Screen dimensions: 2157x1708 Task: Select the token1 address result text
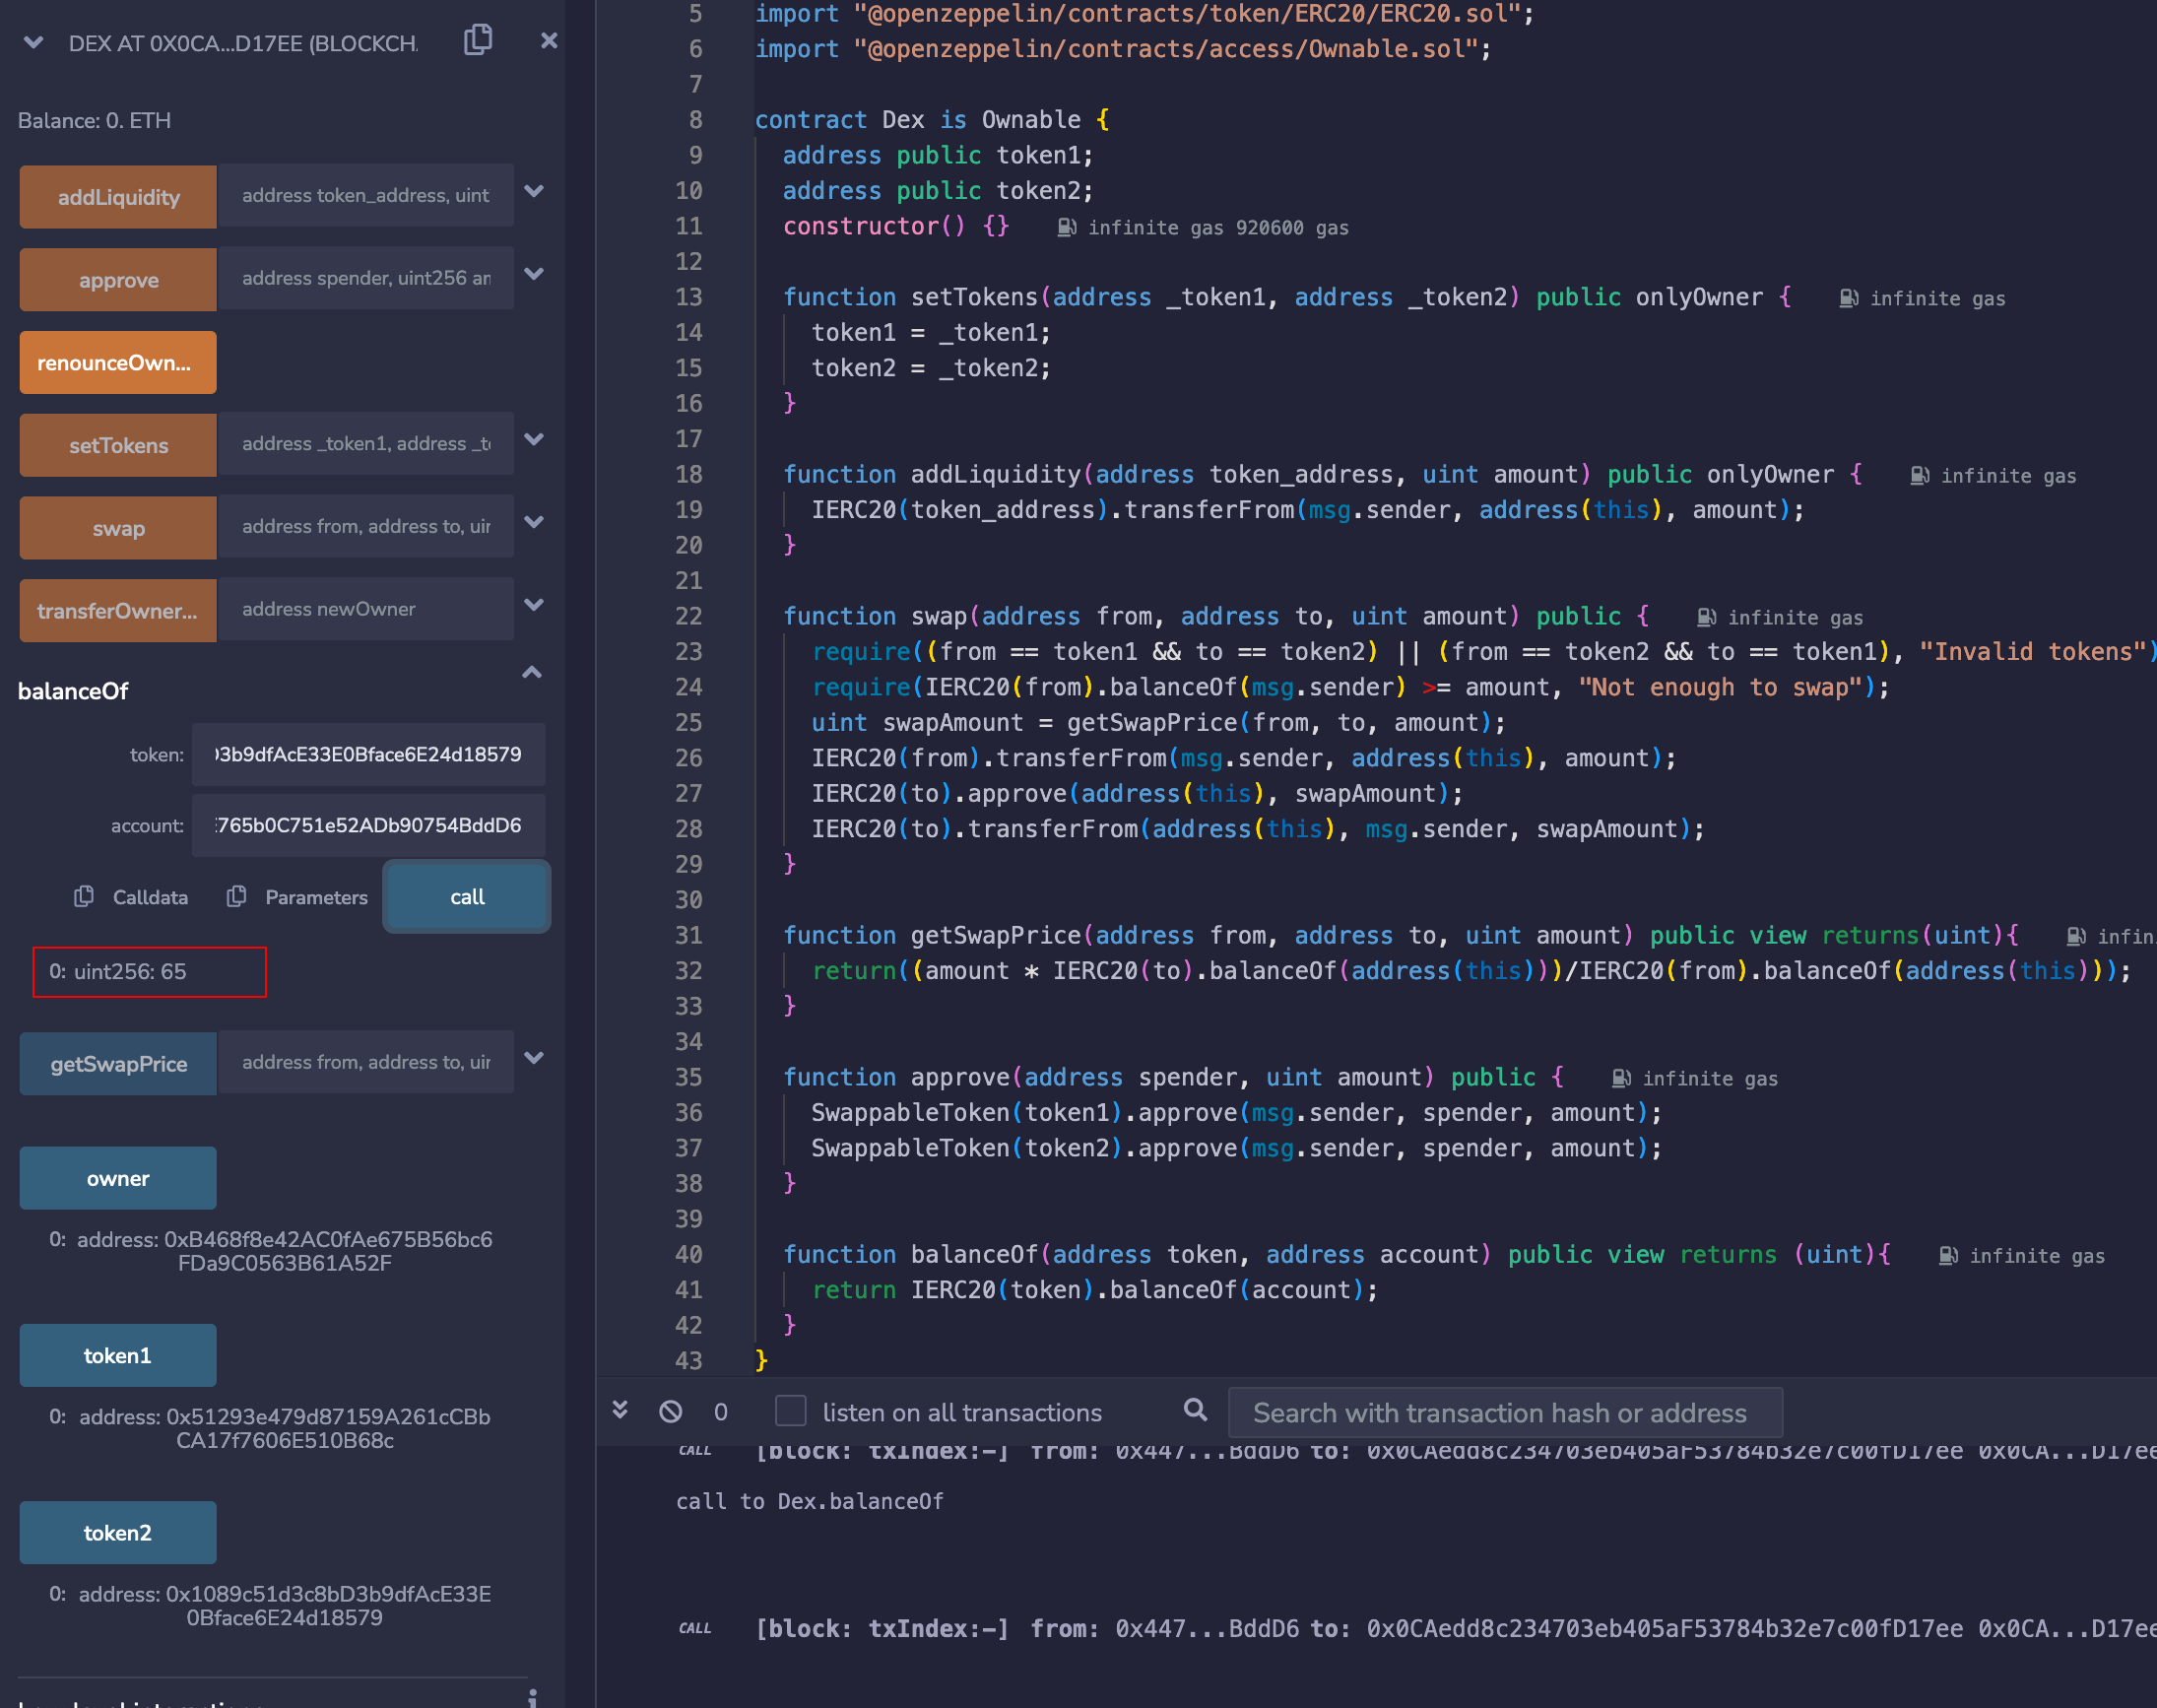coord(285,1429)
